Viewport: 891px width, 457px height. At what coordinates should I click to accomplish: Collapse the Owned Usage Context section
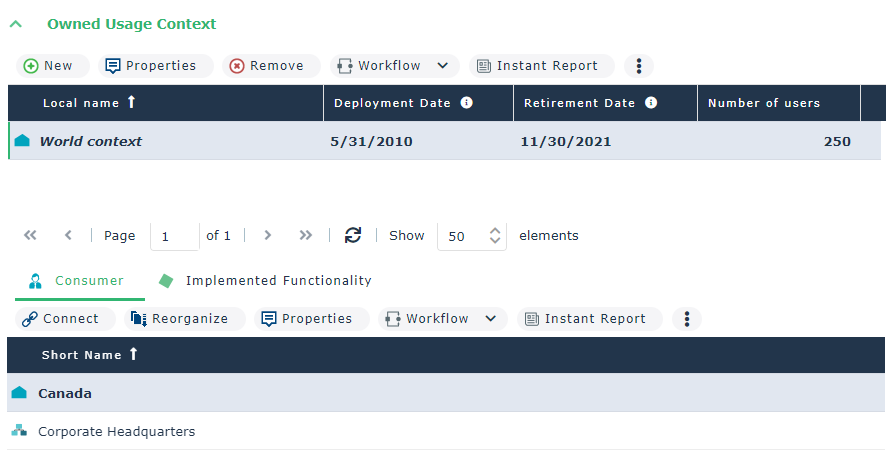click(x=16, y=24)
